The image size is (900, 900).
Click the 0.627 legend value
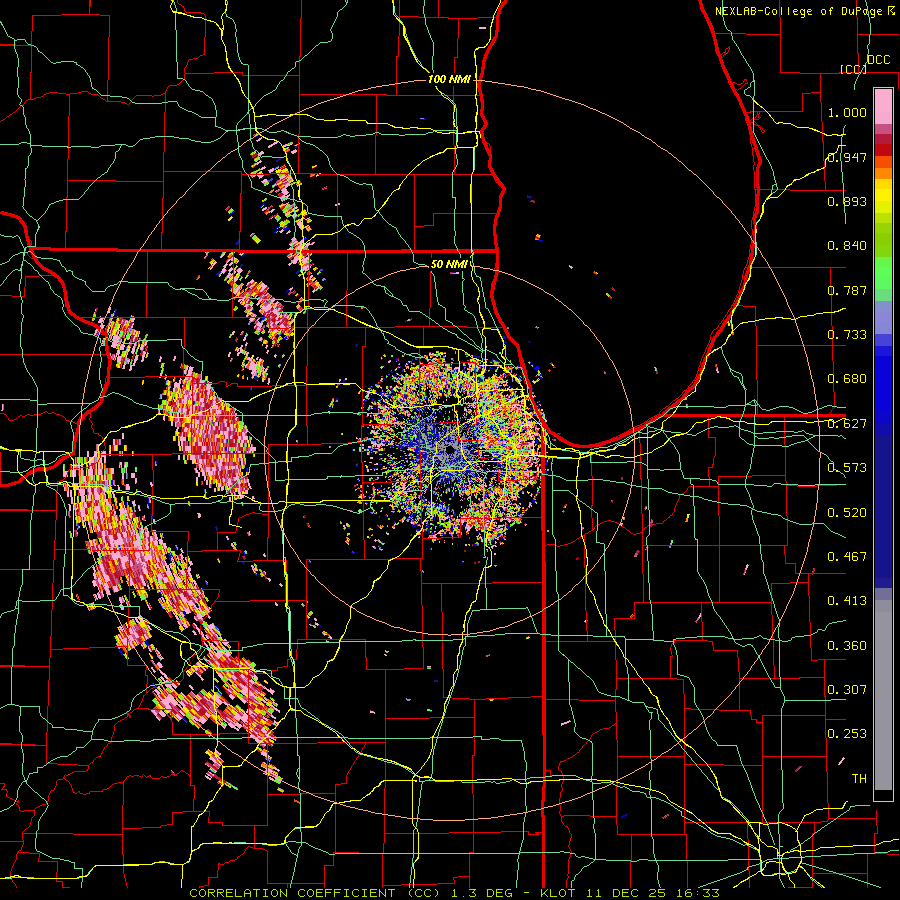pos(847,424)
